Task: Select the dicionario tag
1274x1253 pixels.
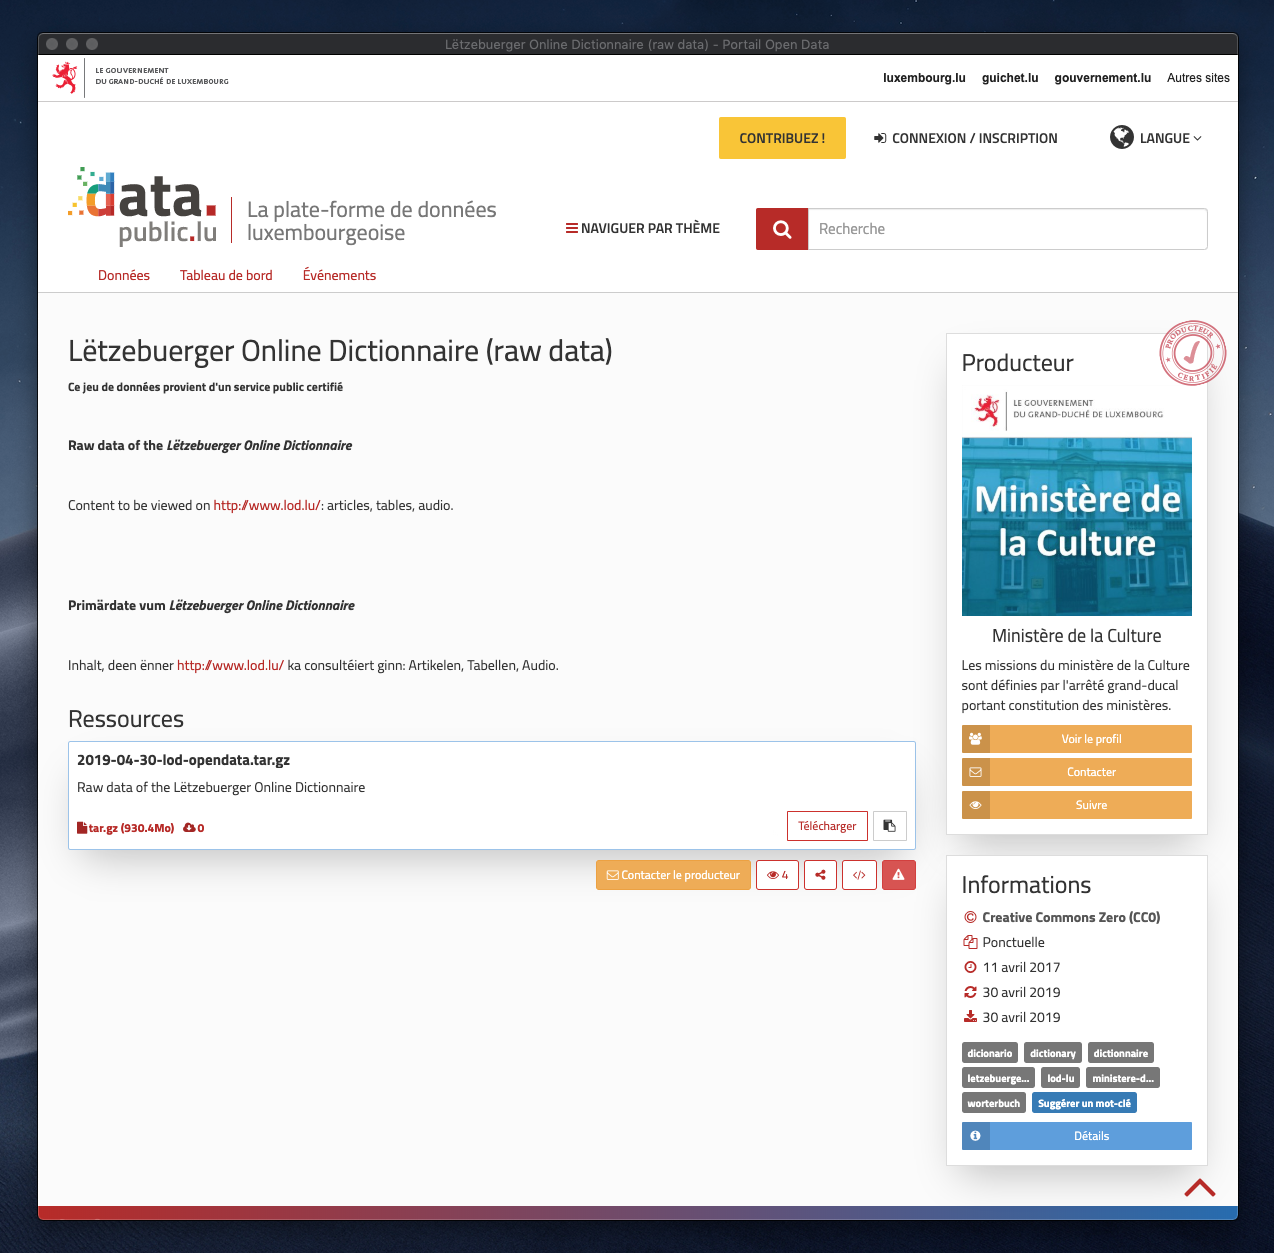Action: point(990,1053)
